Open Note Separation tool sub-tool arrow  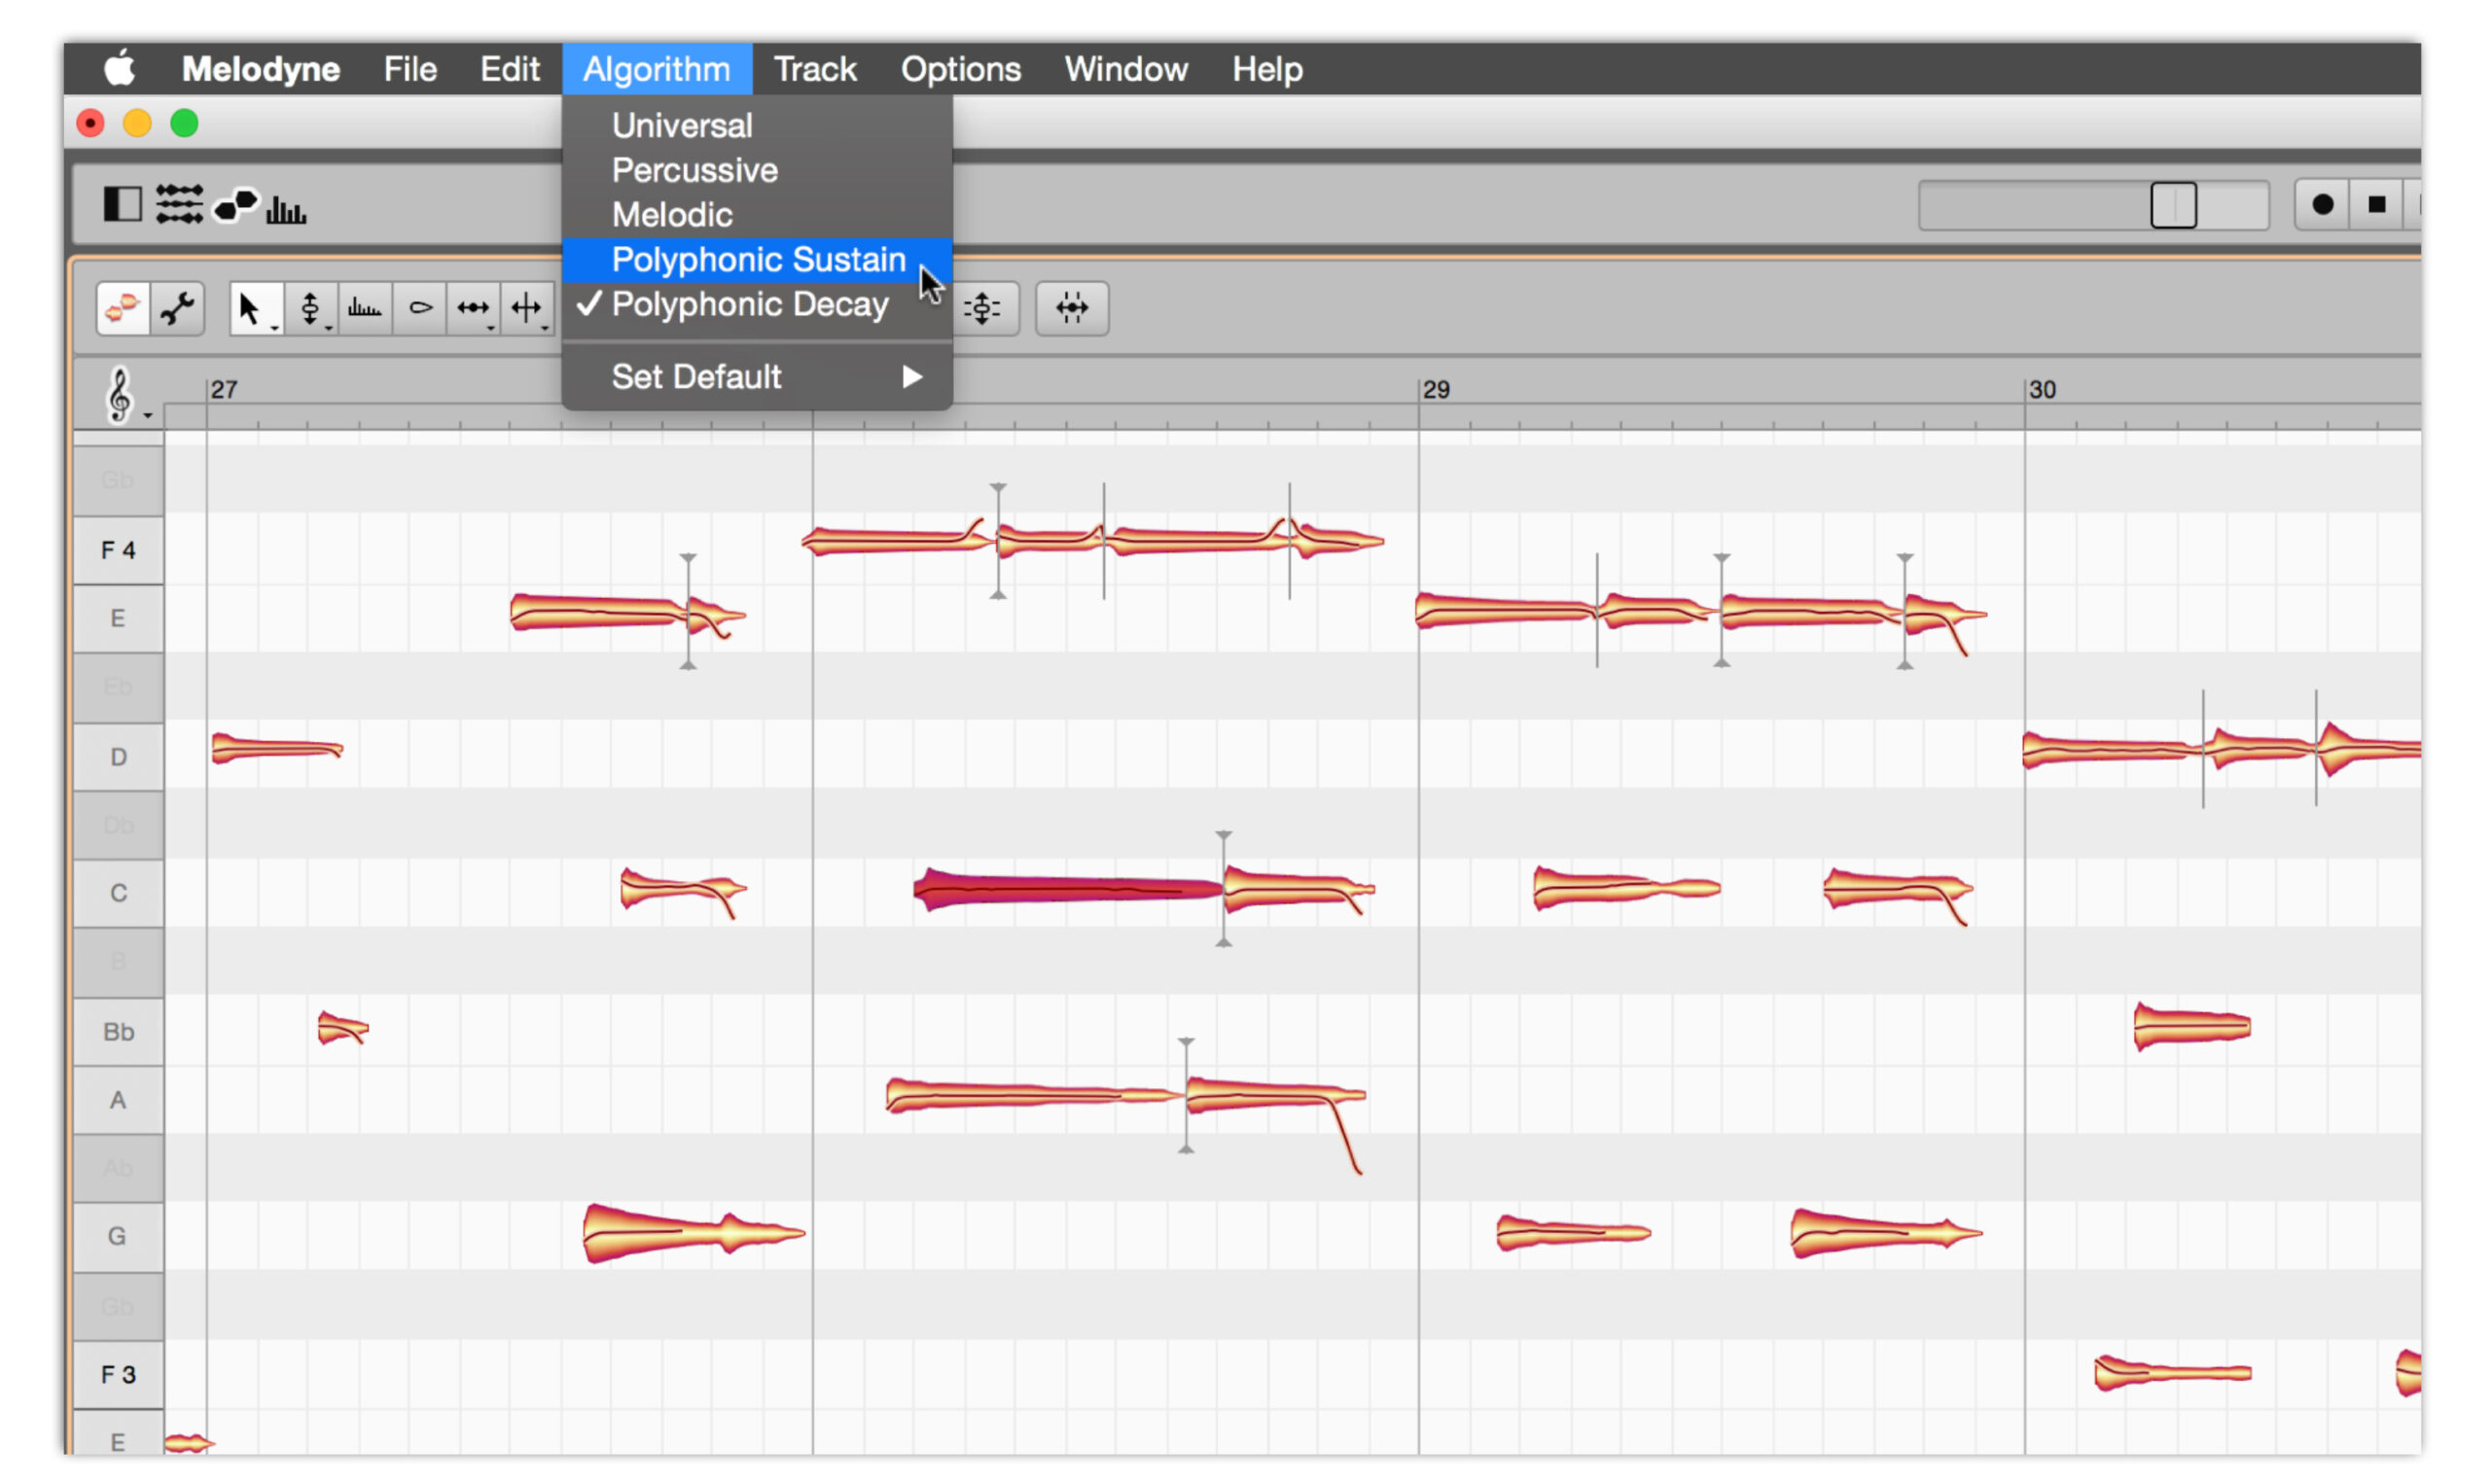[544, 327]
